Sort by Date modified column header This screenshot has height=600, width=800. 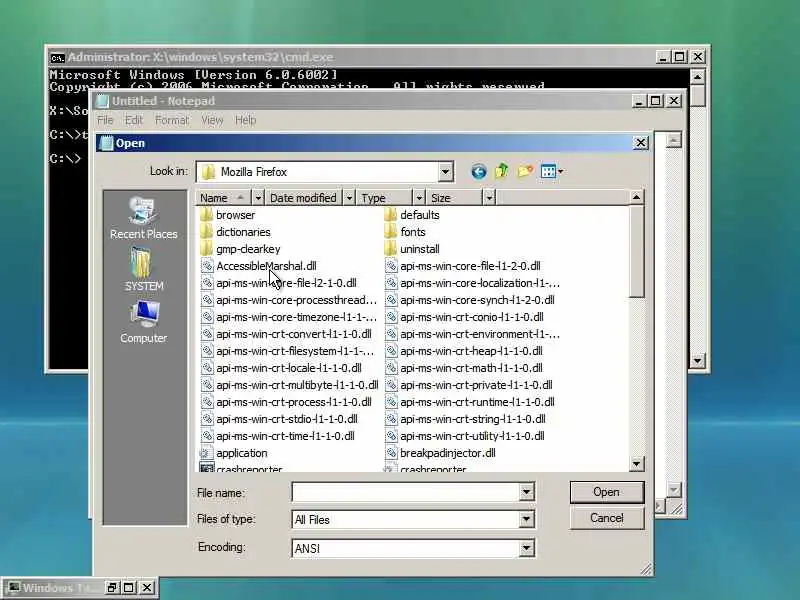[304, 197]
